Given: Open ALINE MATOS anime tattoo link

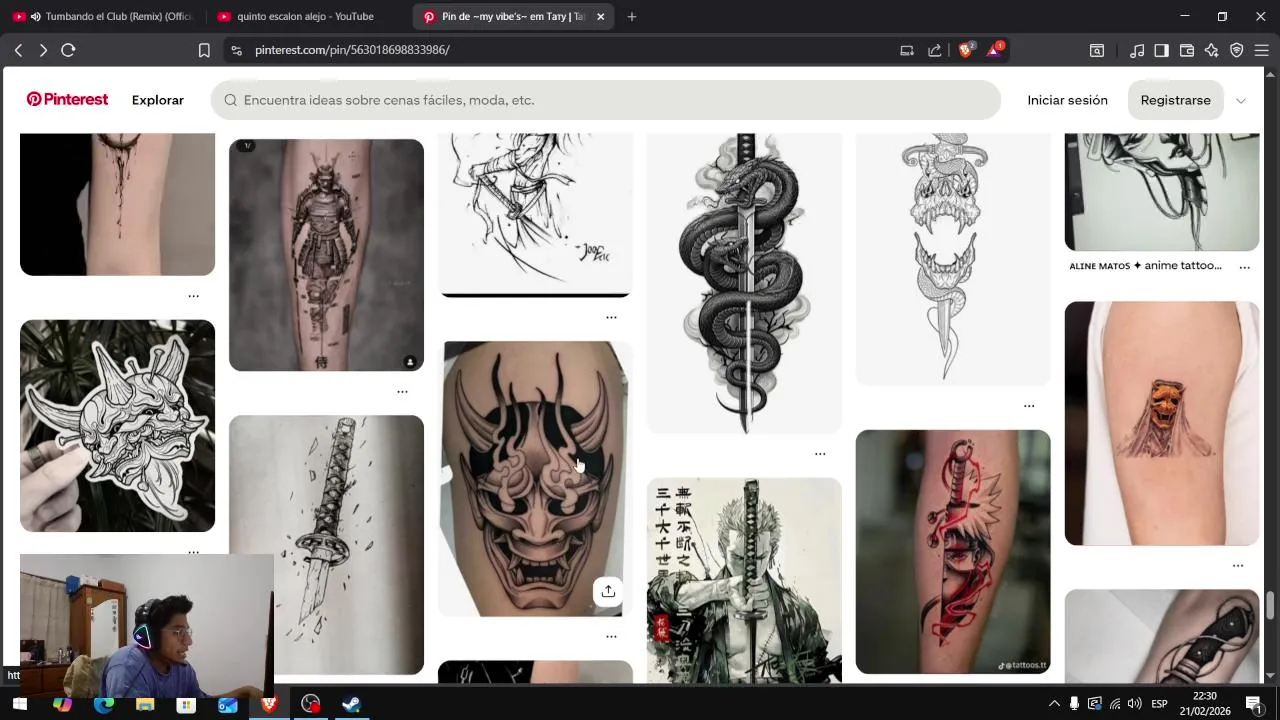Looking at the screenshot, I should pyautogui.click(x=1145, y=266).
